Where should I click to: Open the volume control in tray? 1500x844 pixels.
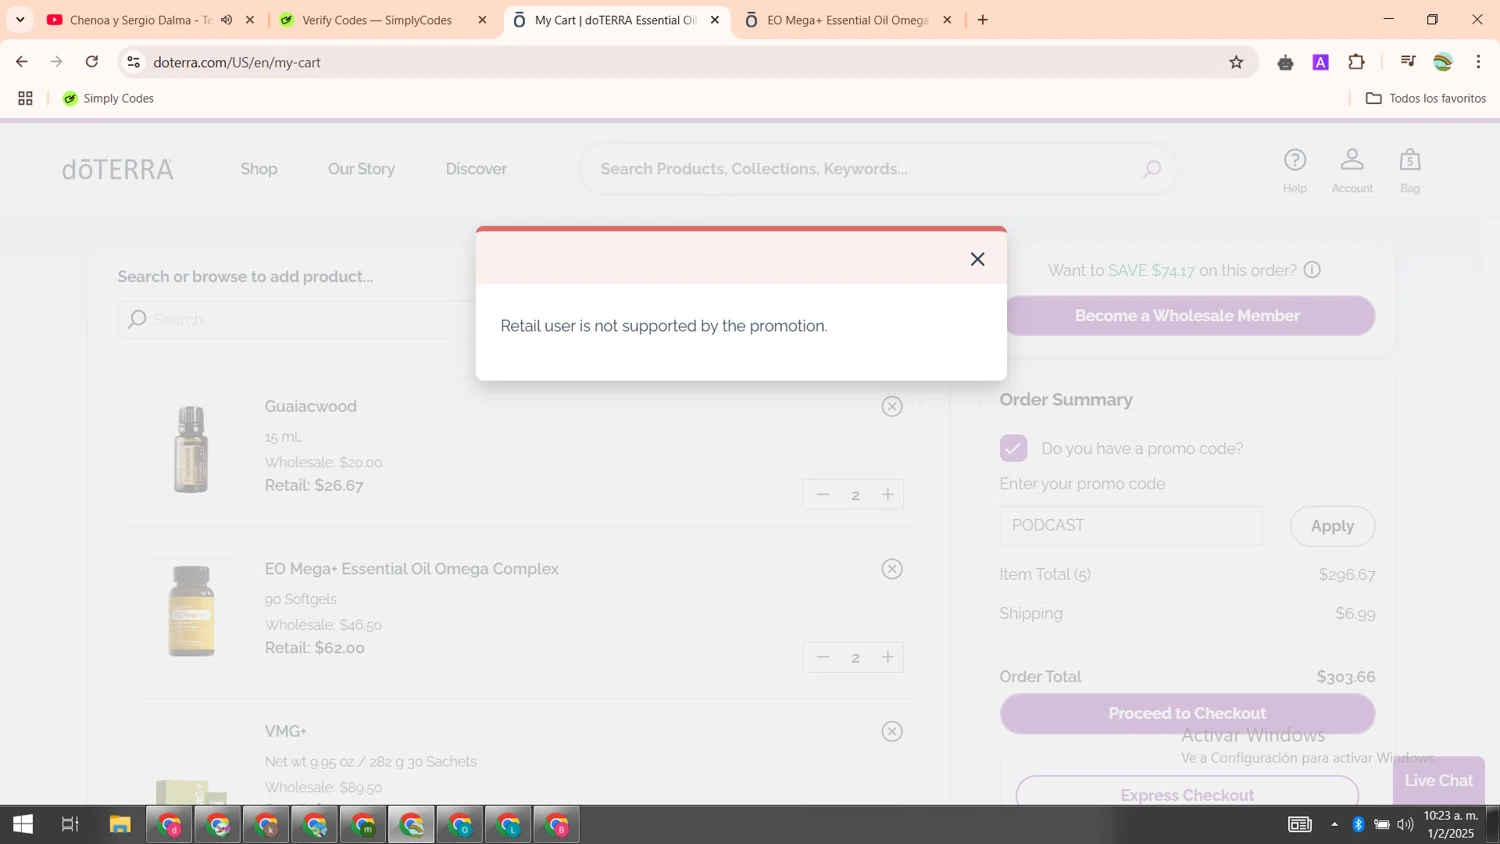point(1405,825)
